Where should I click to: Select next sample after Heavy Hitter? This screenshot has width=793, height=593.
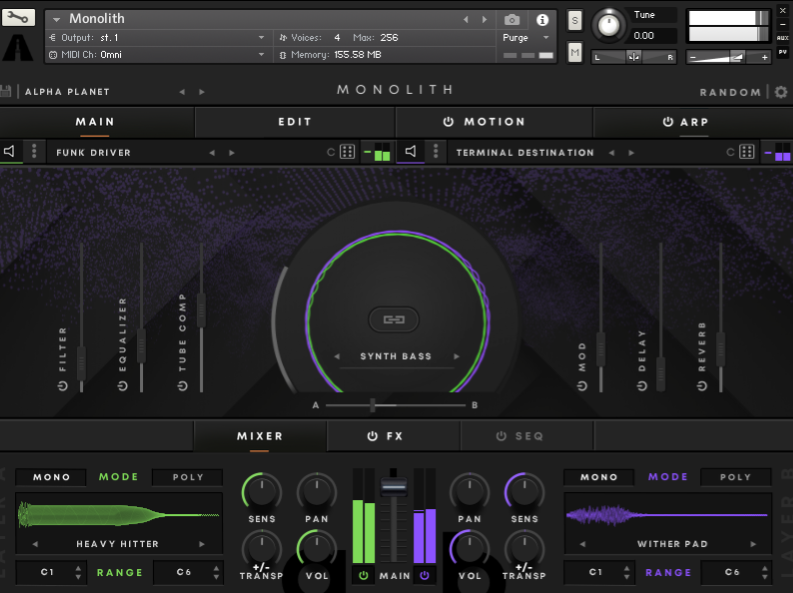[202, 544]
